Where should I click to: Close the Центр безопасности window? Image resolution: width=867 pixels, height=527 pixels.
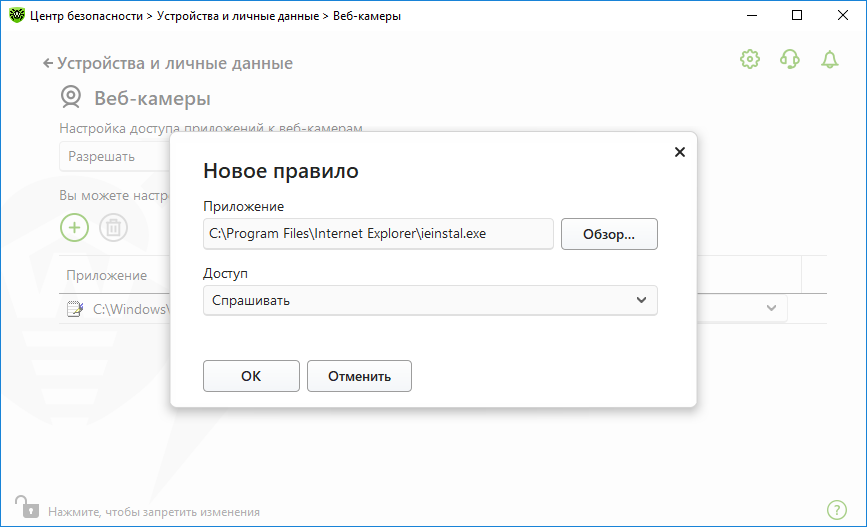pos(843,15)
